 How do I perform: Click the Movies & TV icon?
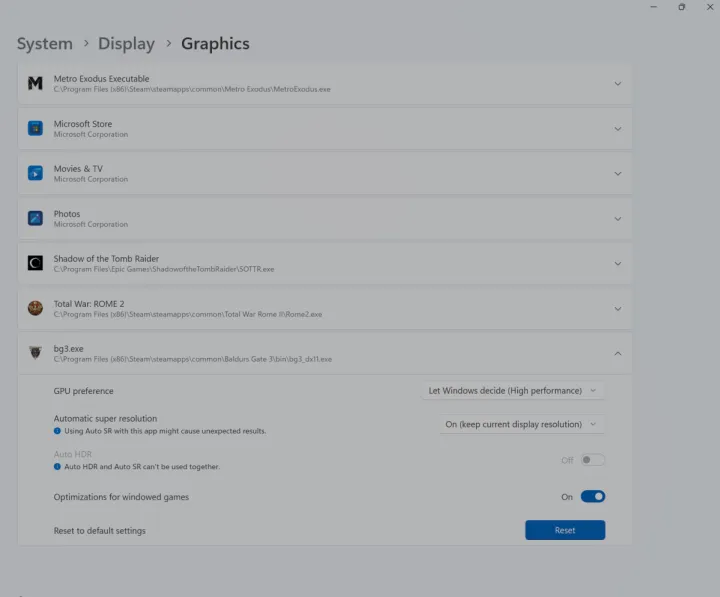click(35, 173)
